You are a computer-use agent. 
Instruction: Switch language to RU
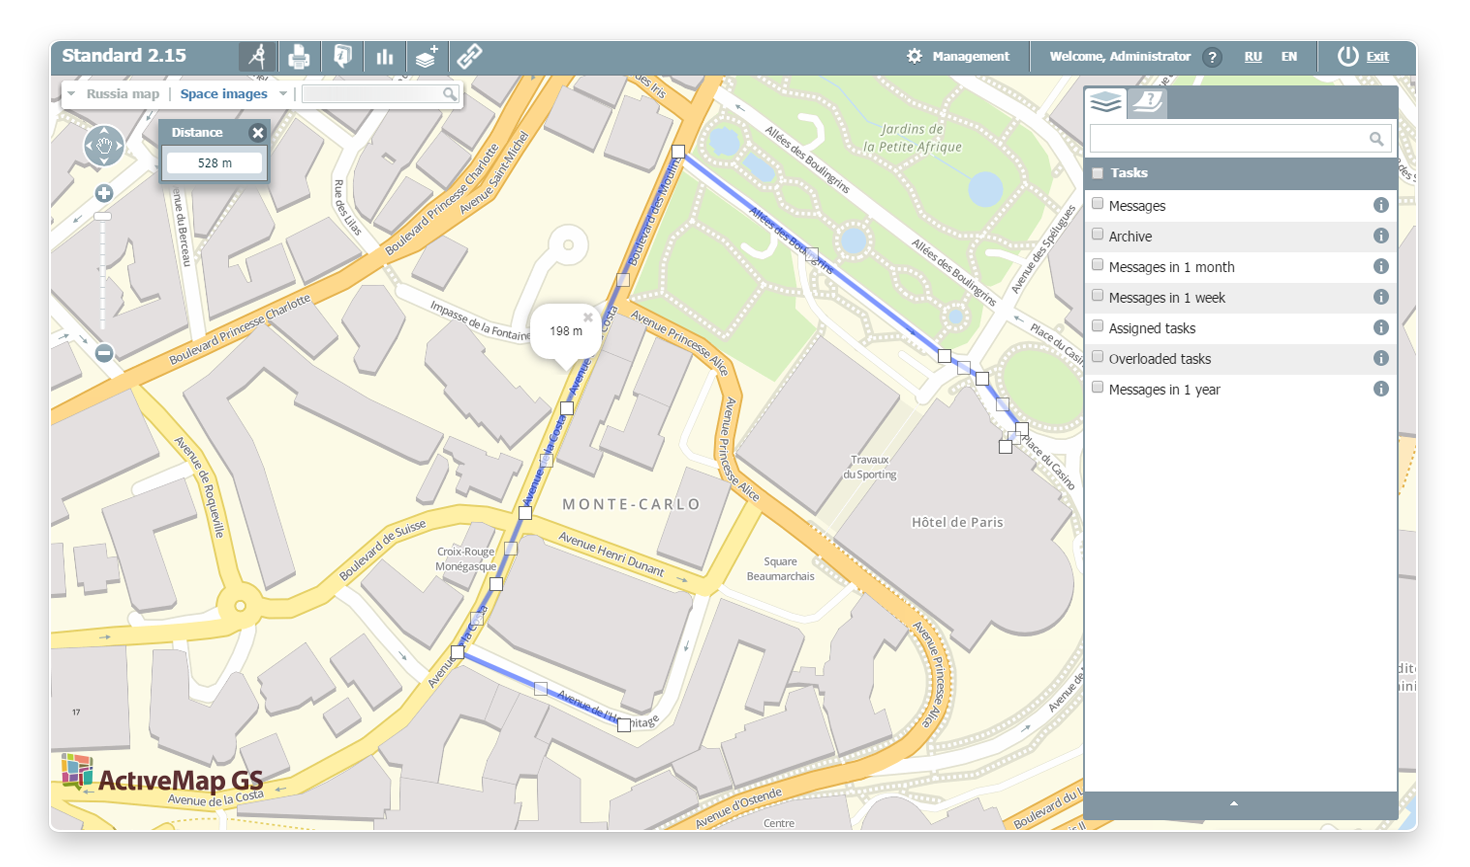coord(1252,57)
